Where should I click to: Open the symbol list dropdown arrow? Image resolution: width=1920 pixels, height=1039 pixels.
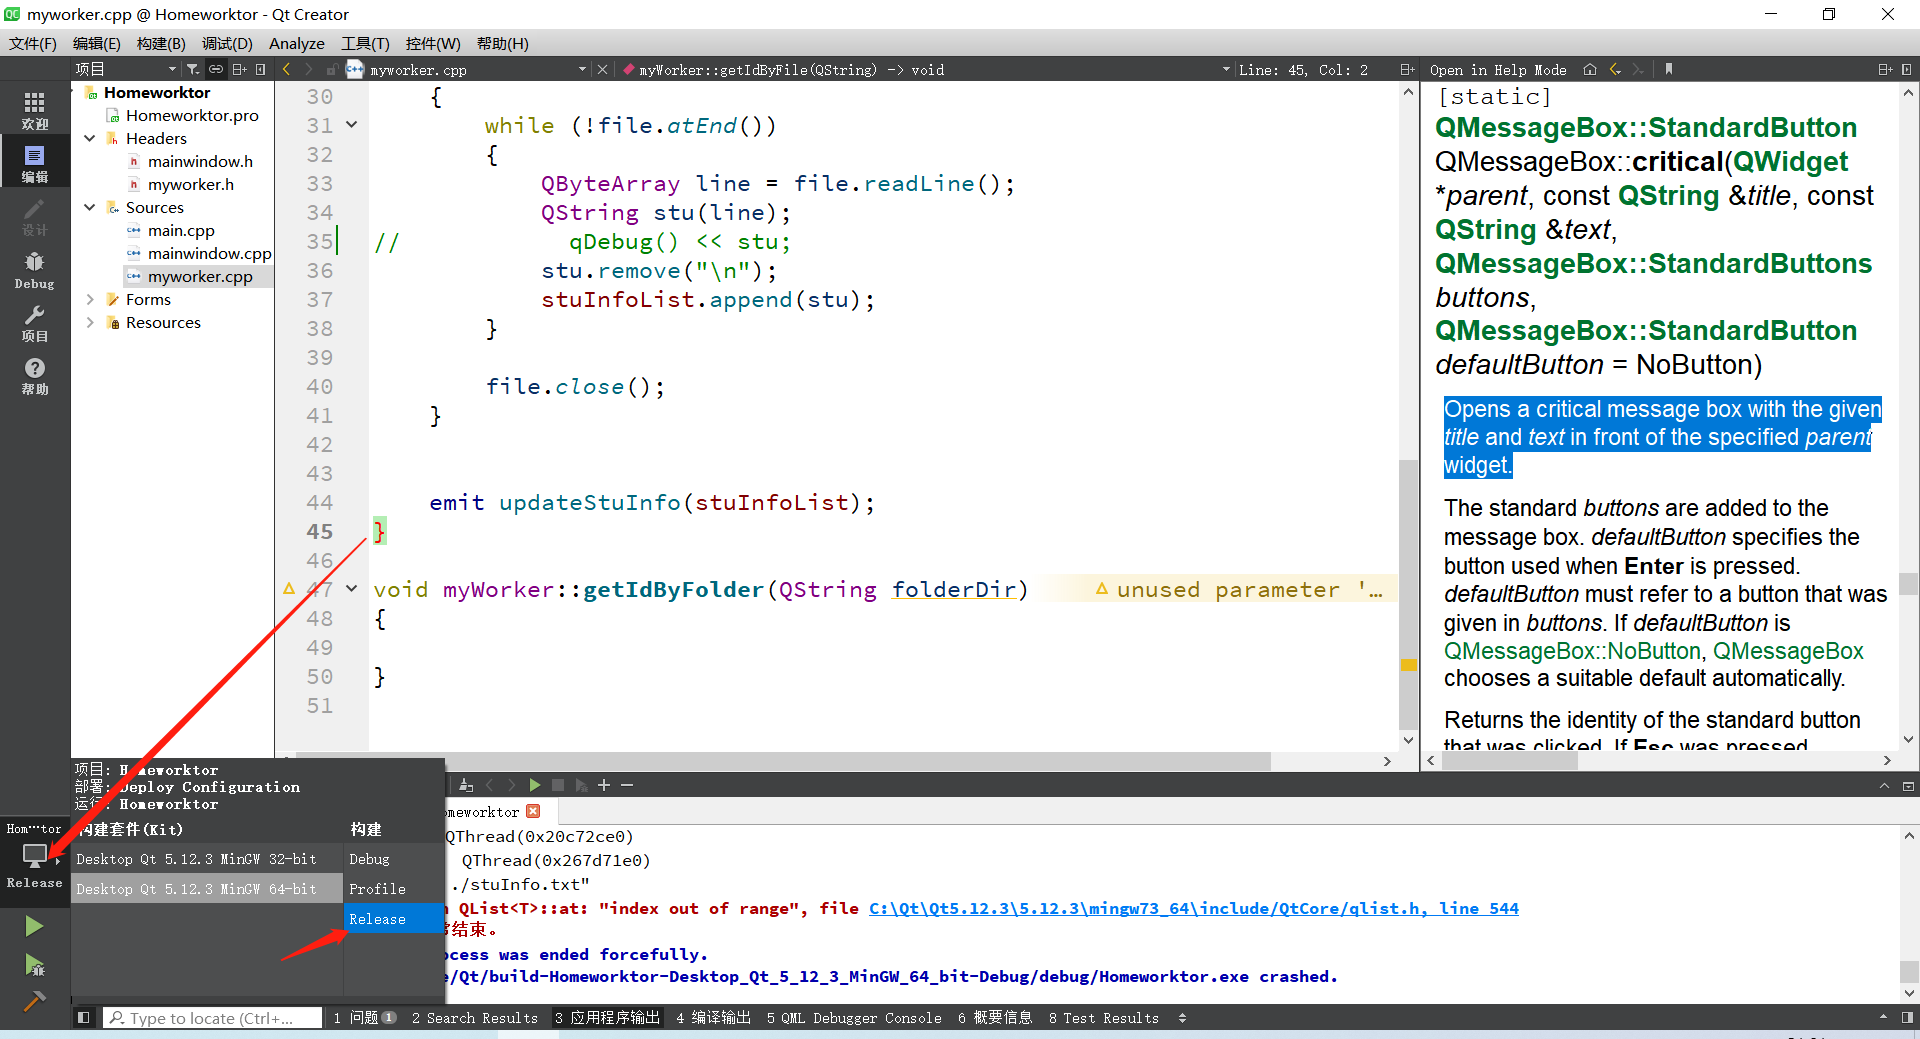pyautogui.click(x=1226, y=69)
